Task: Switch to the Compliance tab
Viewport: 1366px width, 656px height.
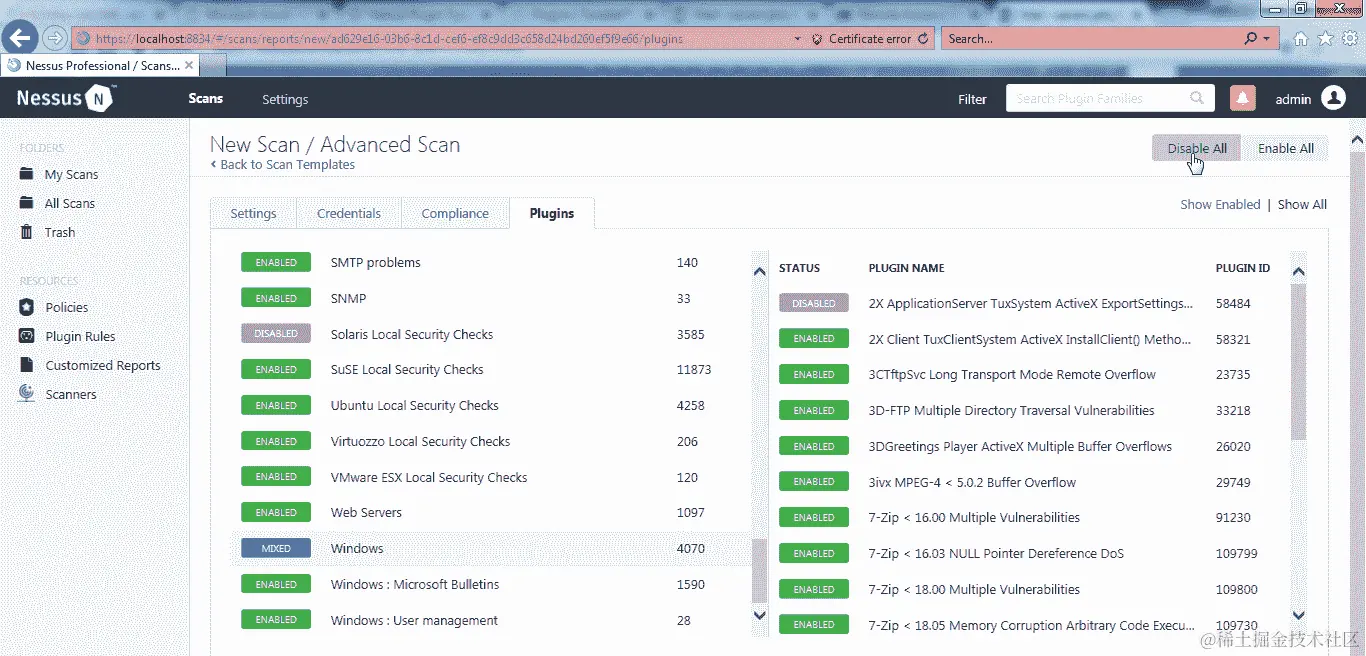Action: [455, 213]
